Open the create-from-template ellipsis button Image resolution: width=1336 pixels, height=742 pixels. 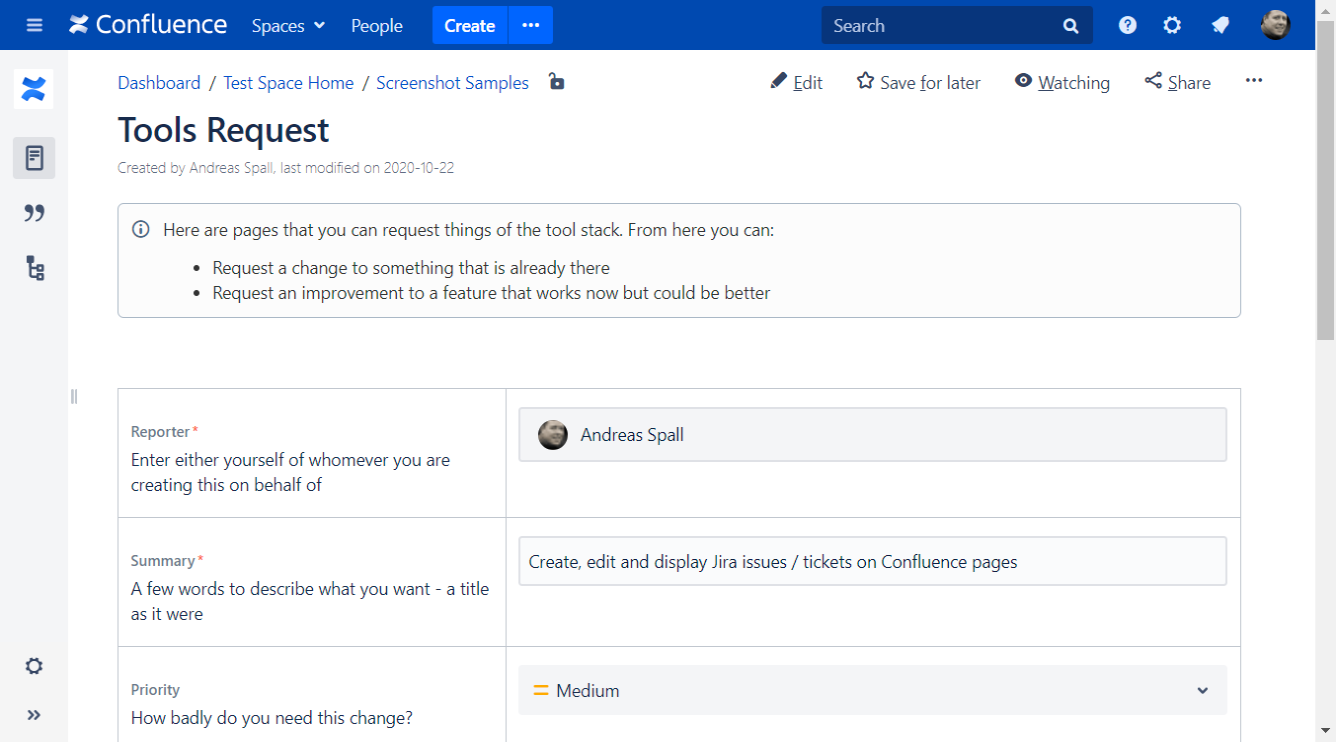coord(531,26)
